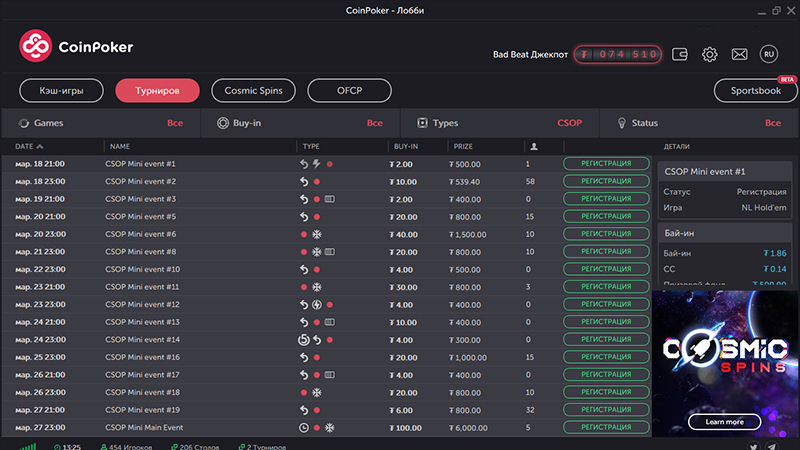Click the RU language selector
The width and height of the screenshot is (800, 450).
[768, 54]
